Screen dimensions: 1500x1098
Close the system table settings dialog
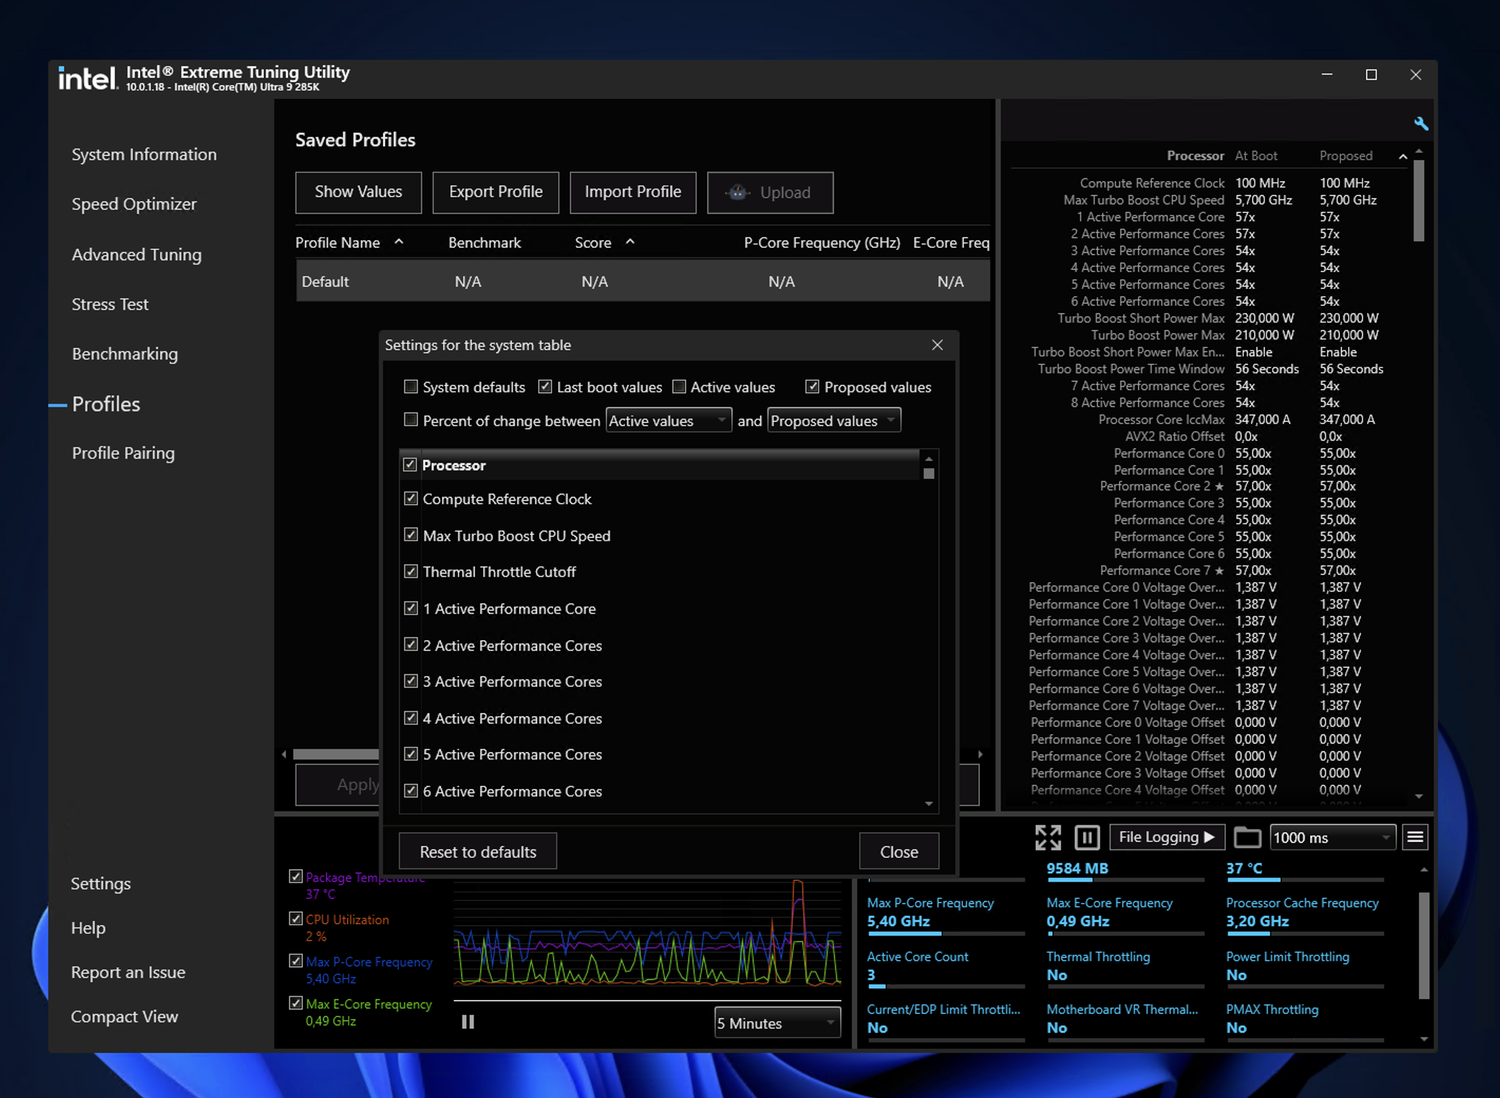(x=937, y=345)
